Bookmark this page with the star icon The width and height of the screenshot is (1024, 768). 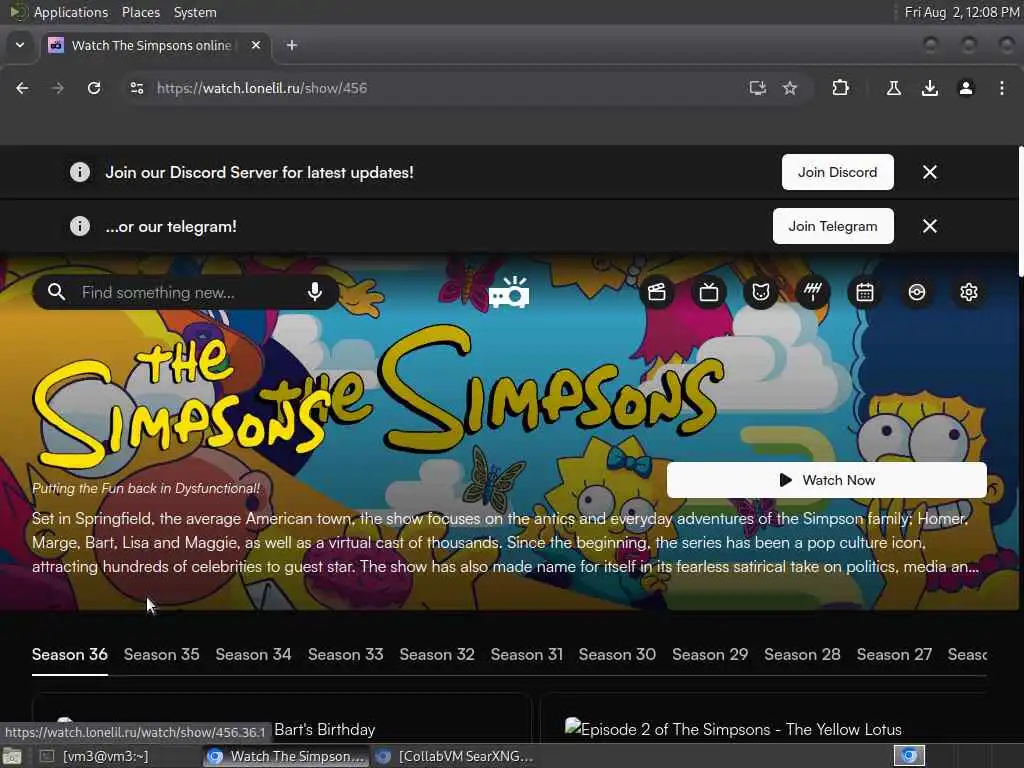pyautogui.click(x=790, y=88)
